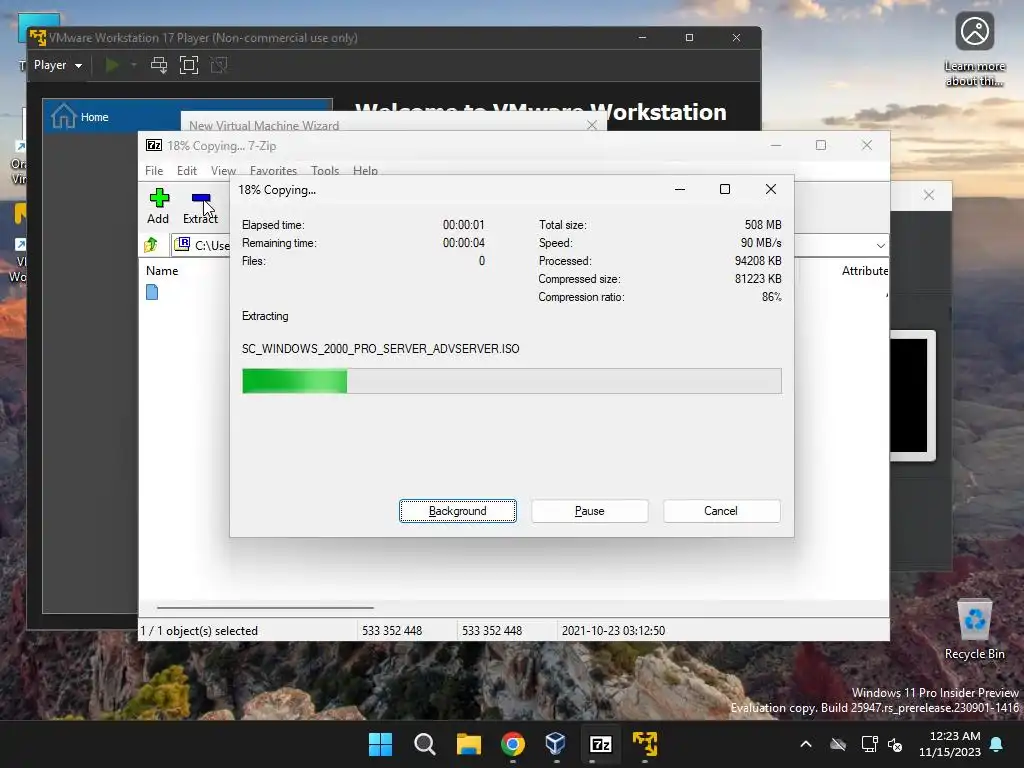The image size is (1024, 768).
Task: Click the 7-Zip address path field
Action: pos(202,245)
